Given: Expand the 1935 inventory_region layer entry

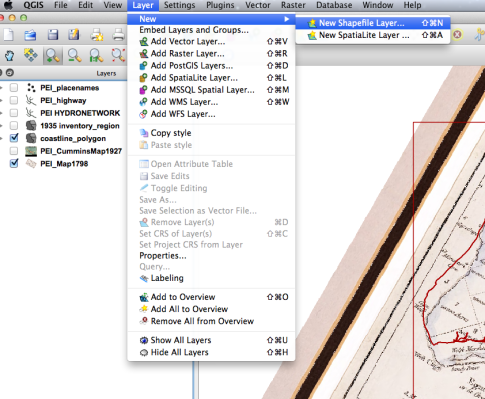Looking at the screenshot, I should click(1, 126).
